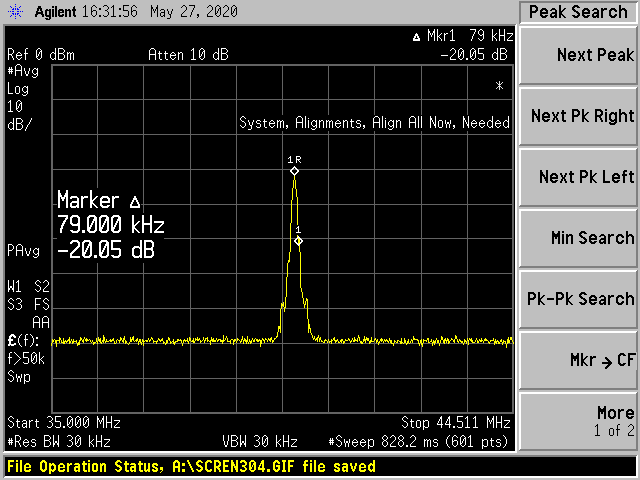Select the delta marker 1 diamond
Screen dimensions: 640x480
tap(298, 241)
